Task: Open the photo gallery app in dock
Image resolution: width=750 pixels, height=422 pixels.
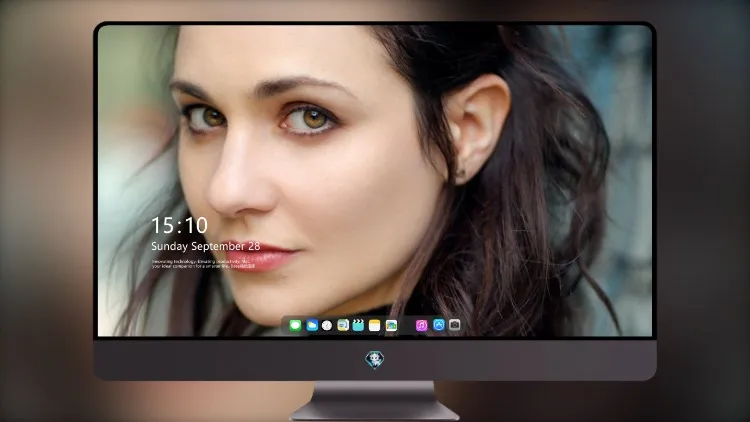Action: tap(391, 325)
